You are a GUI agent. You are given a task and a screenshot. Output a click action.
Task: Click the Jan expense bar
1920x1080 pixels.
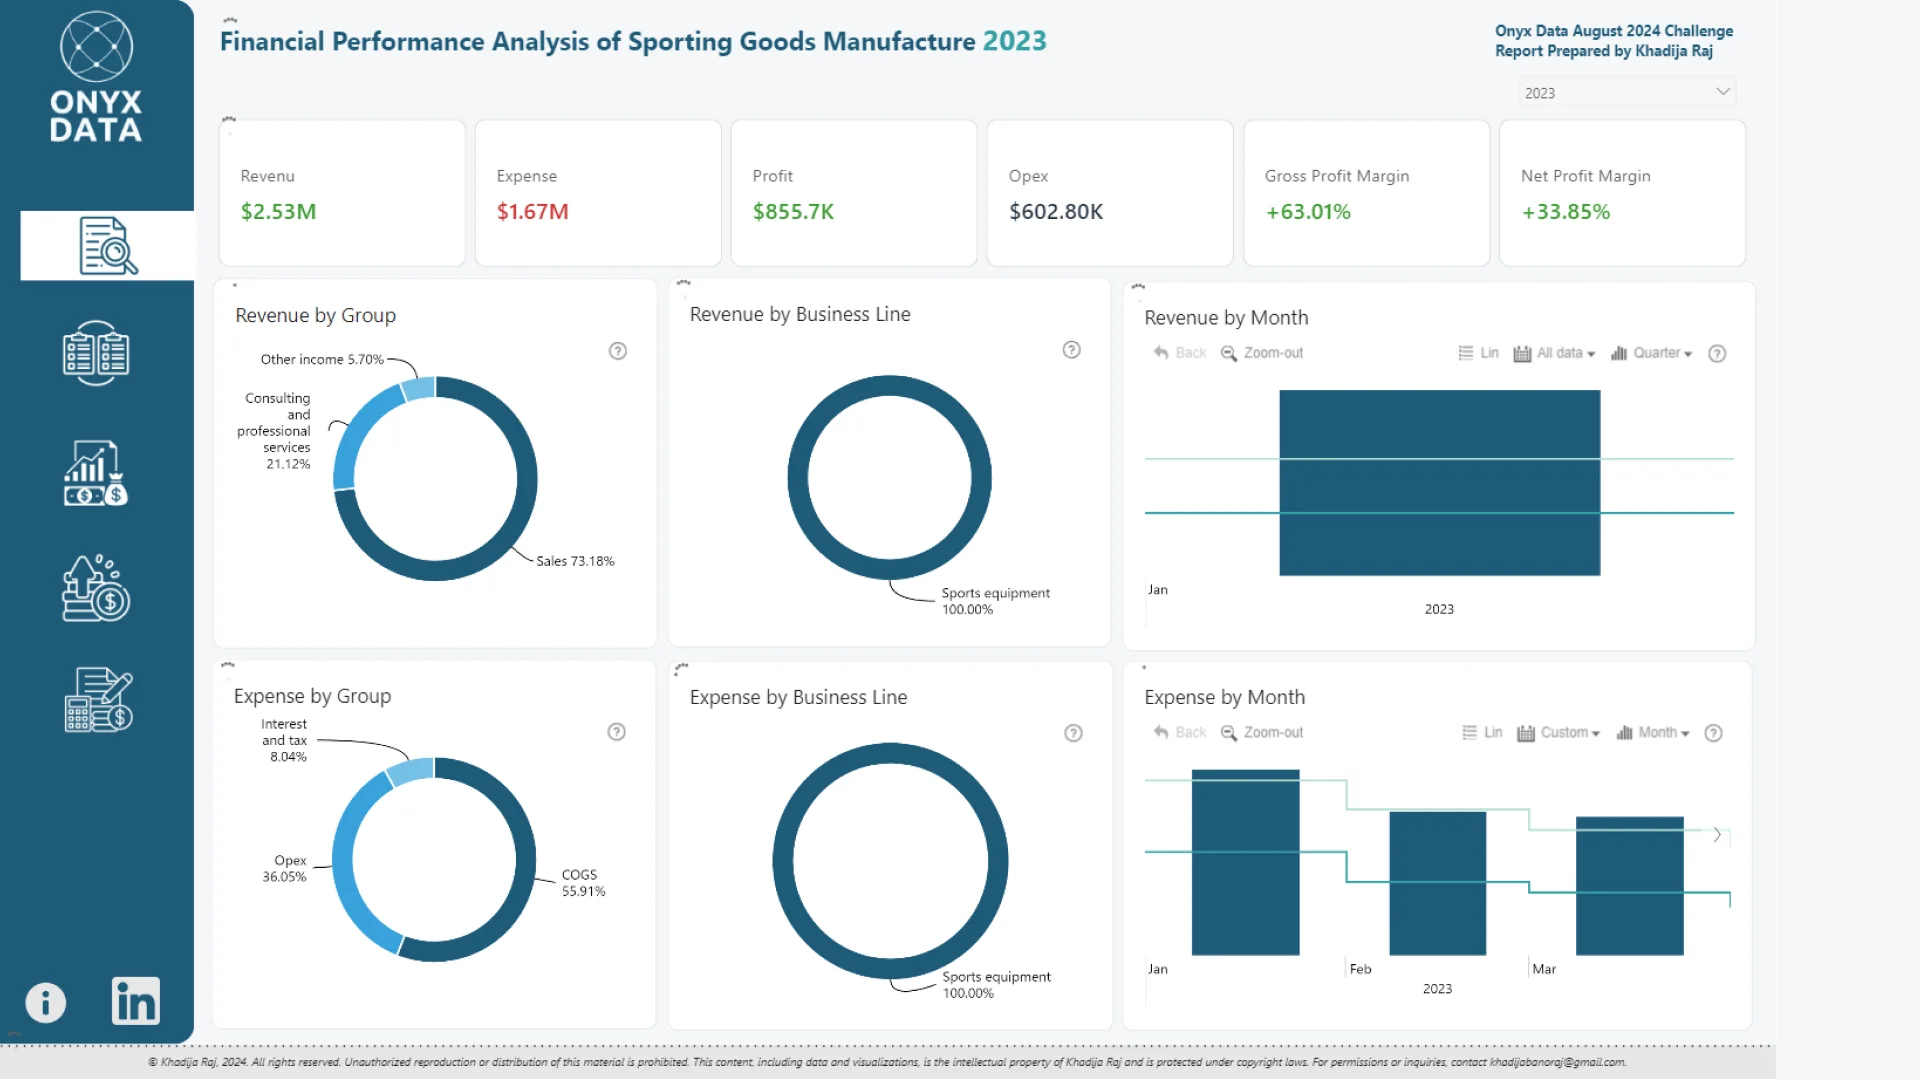(x=1245, y=862)
